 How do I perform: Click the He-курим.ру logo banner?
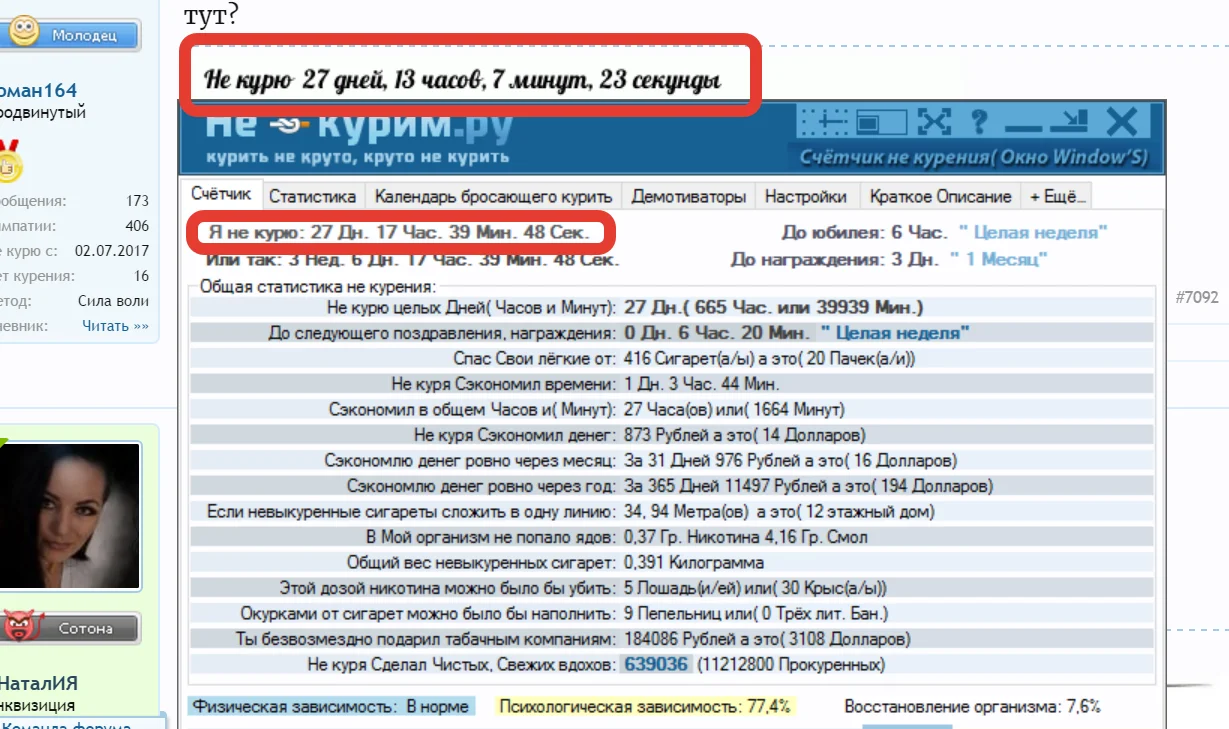pyautogui.click(x=360, y=139)
